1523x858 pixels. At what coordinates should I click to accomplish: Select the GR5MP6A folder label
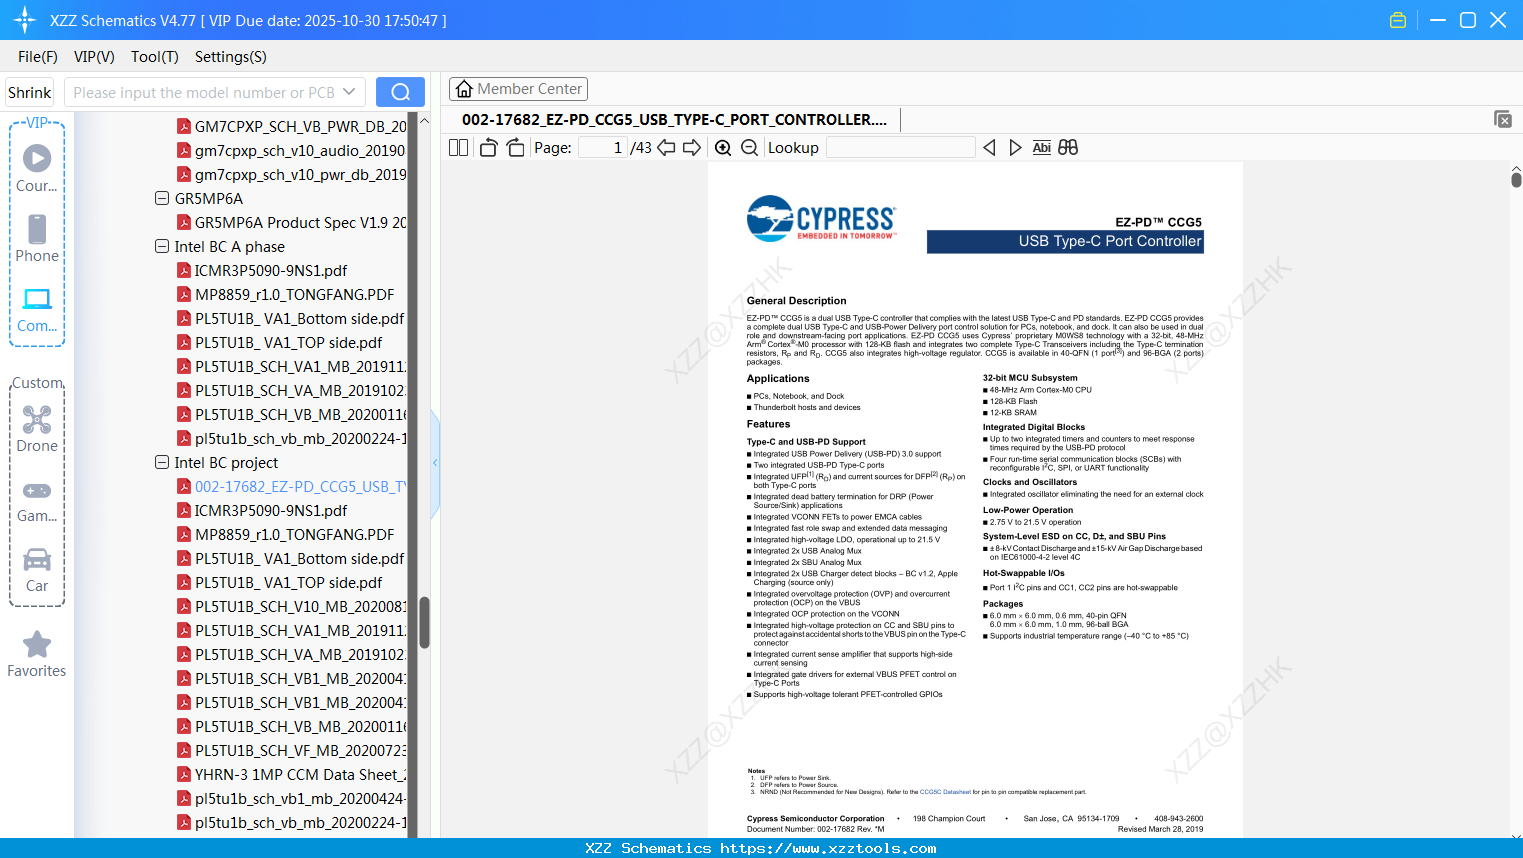click(209, 198)
